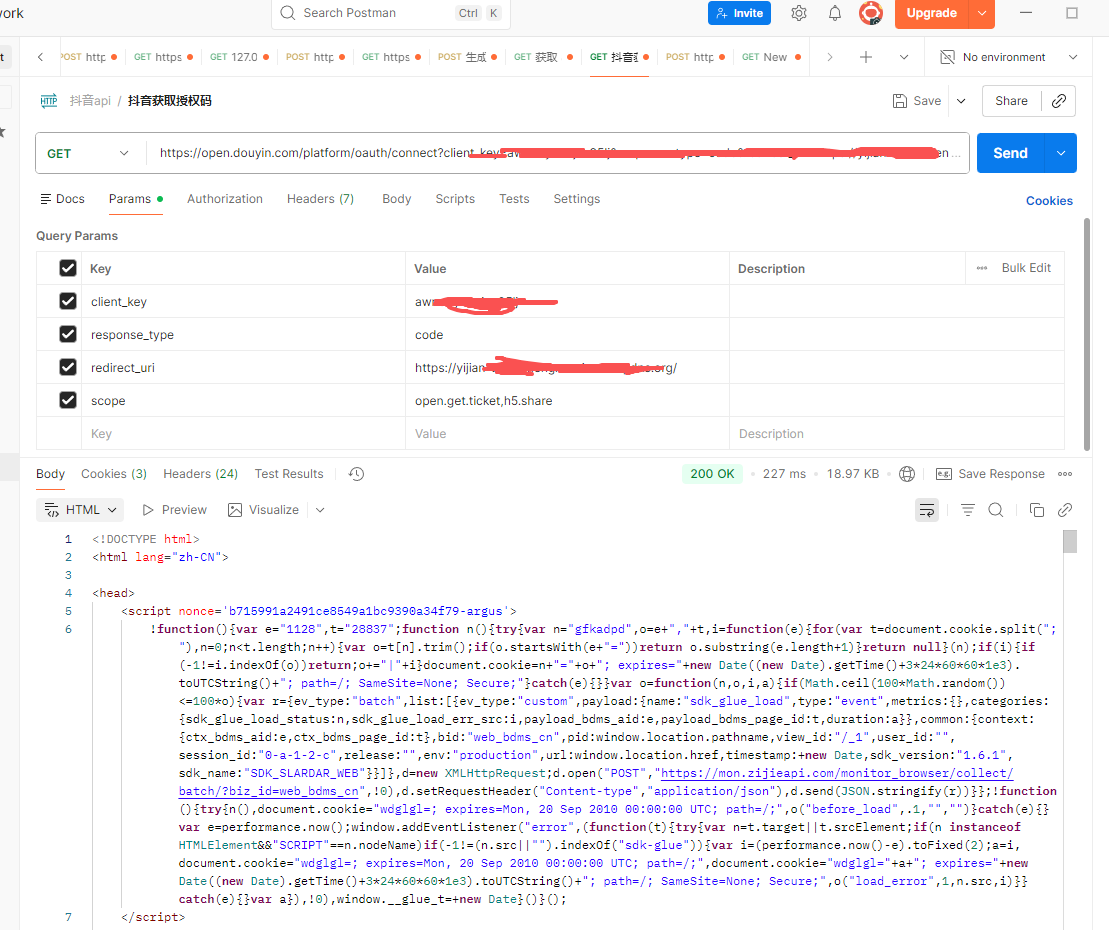Click the no environment icon

click(948, 57)
